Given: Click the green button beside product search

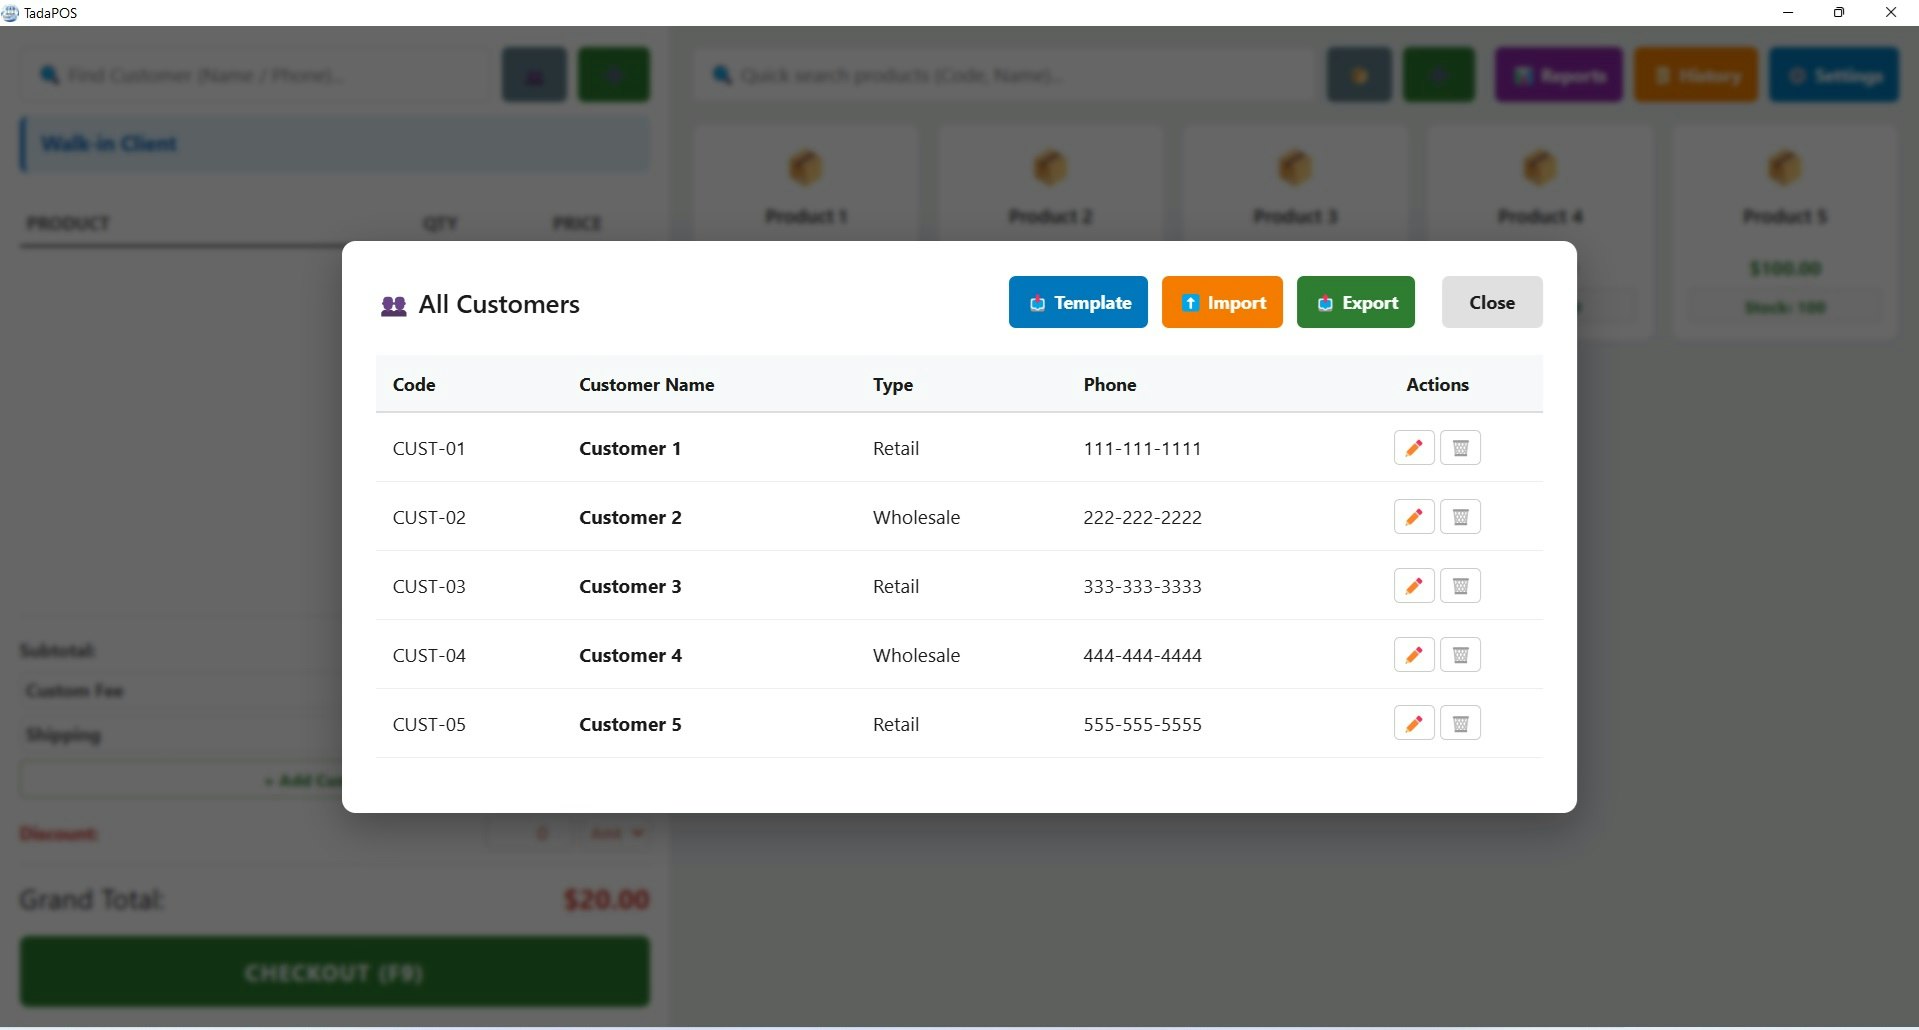Looking at the screenshot, I should pos(1438,75).
